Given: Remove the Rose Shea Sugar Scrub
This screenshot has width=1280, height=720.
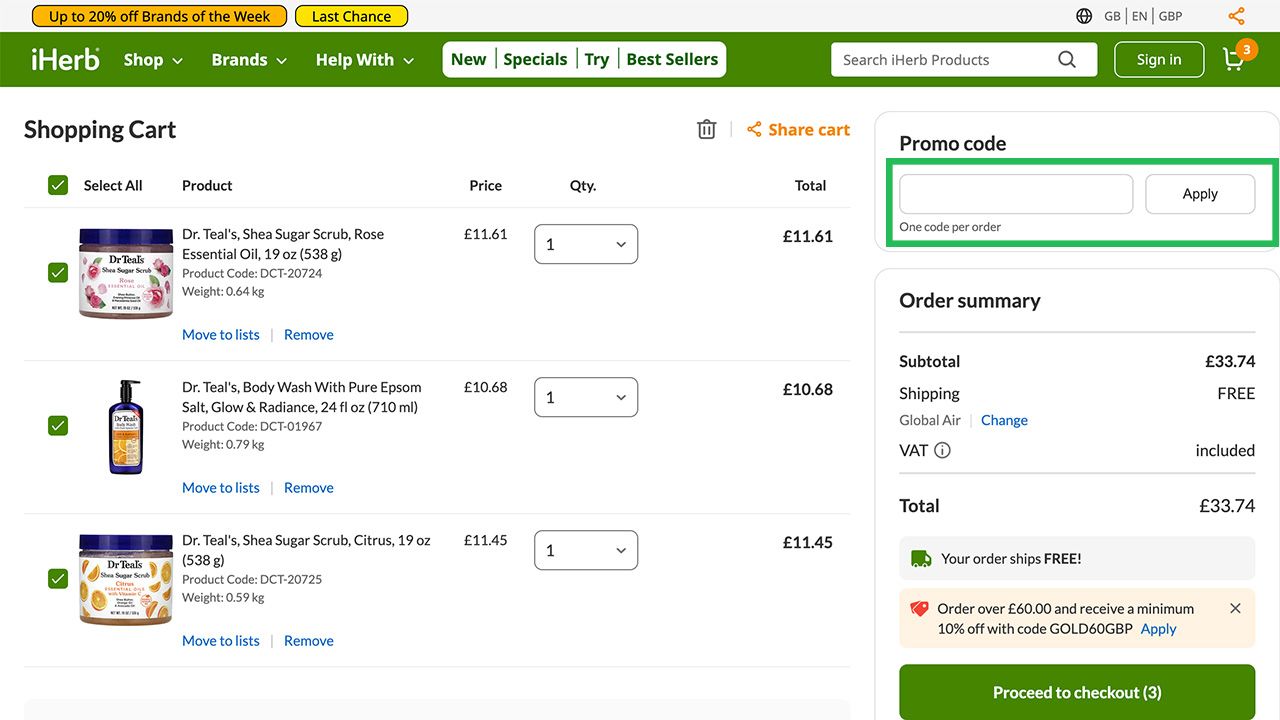Looking at the screenshot, I should 308,335.
